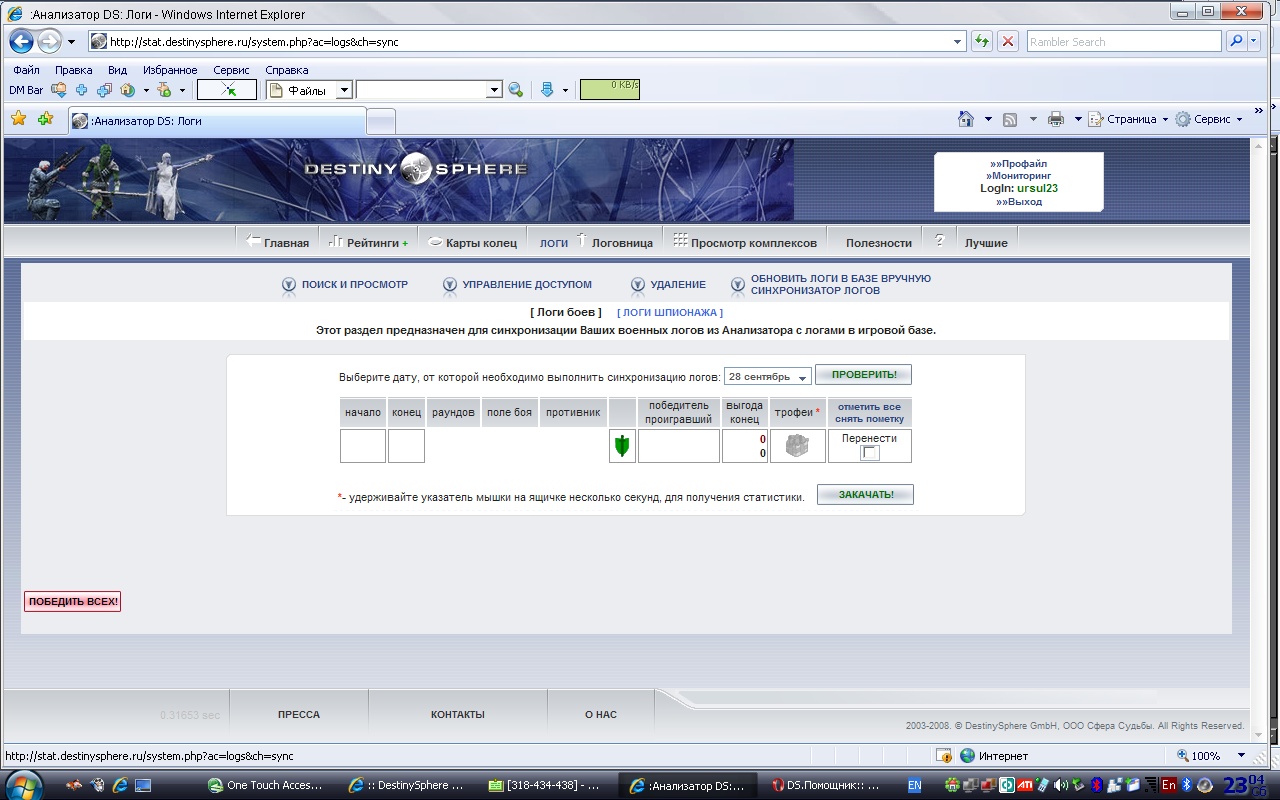Open the Рейтинги navigation tab
Screen dimensions: 1280x800
coord(370,243)
